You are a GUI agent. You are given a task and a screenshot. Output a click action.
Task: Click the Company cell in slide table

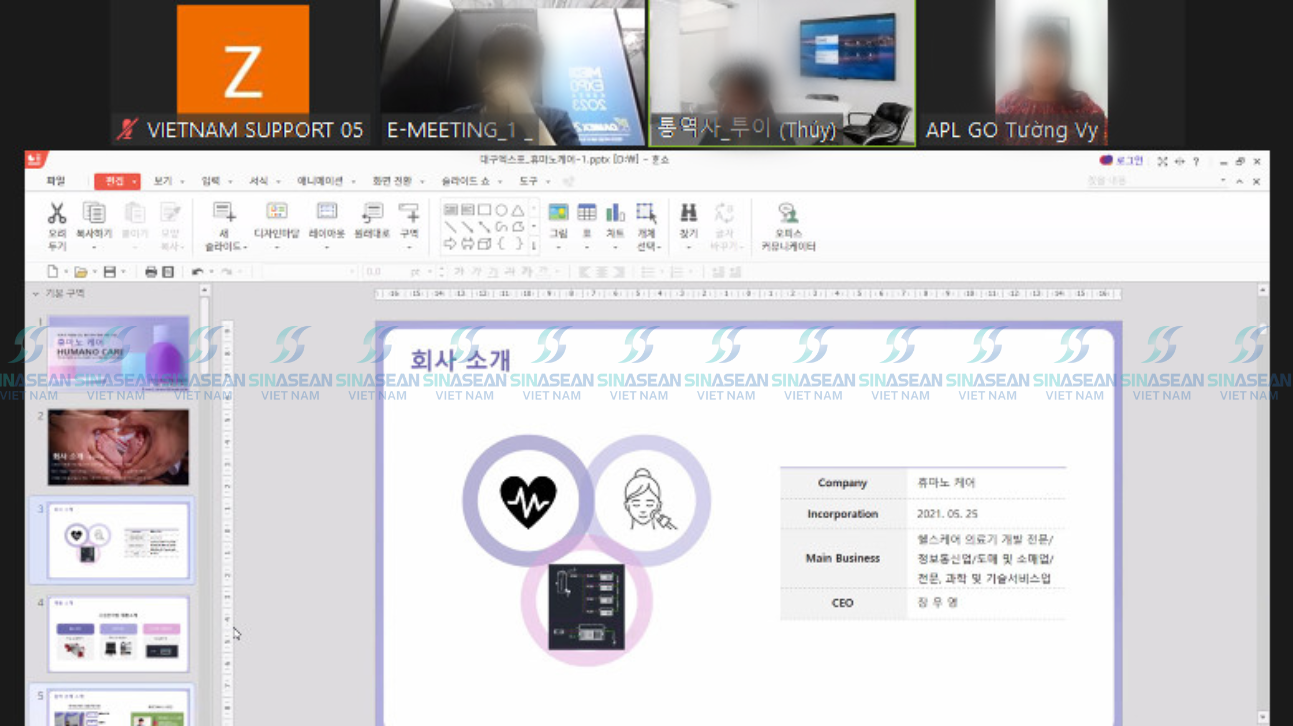[x=842, y=483]
